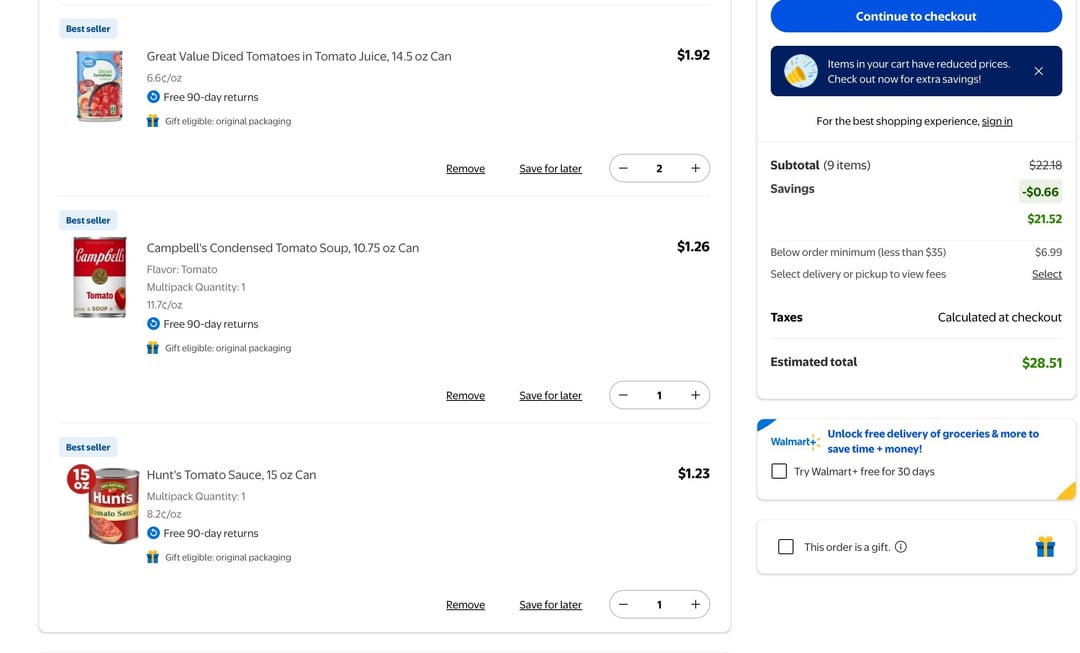Click the $1.26 Campbell's Soup price
The height and width of the screenshot is (653, 1080).
[693, 247]
